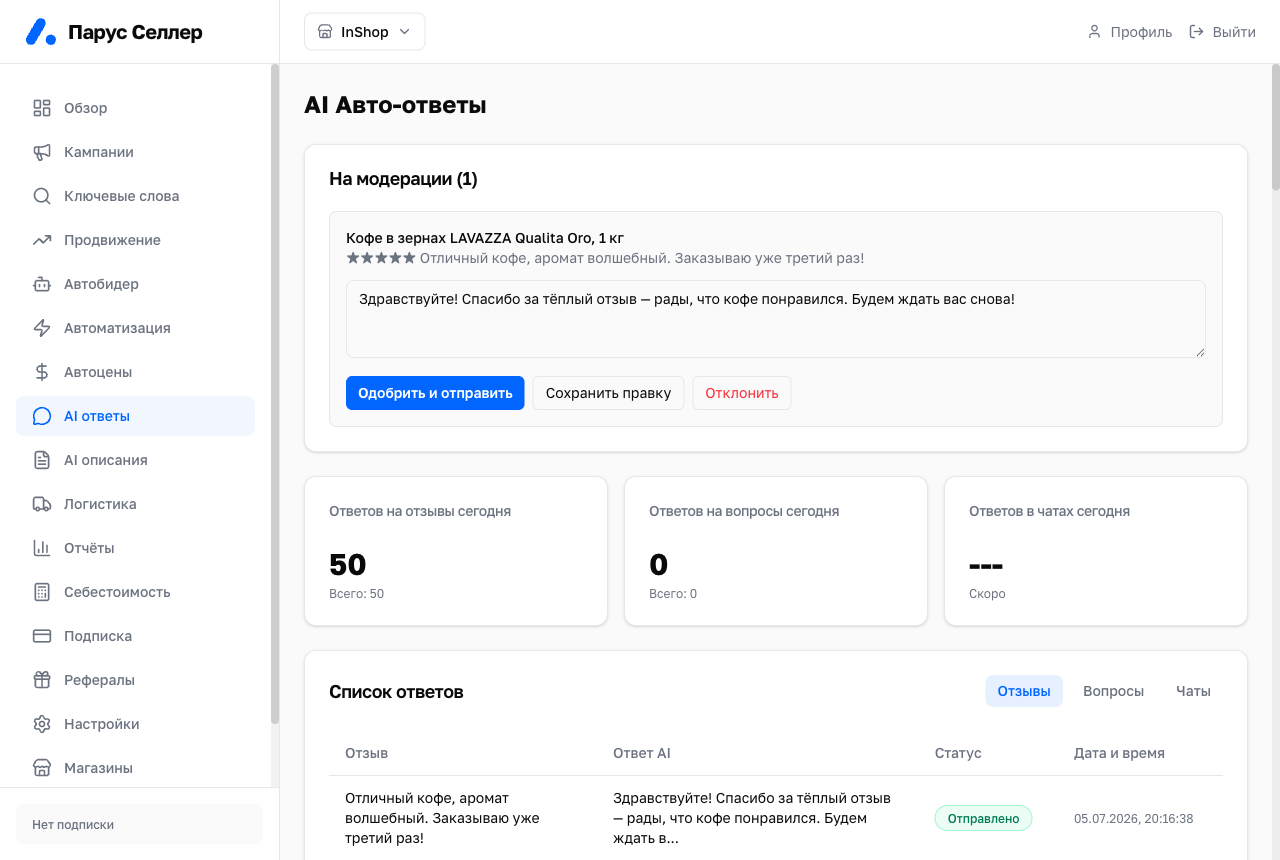Screen dimensions: 1280x860
Task: Click the Ответов на вопросы сегодня card
Action: 776,551
